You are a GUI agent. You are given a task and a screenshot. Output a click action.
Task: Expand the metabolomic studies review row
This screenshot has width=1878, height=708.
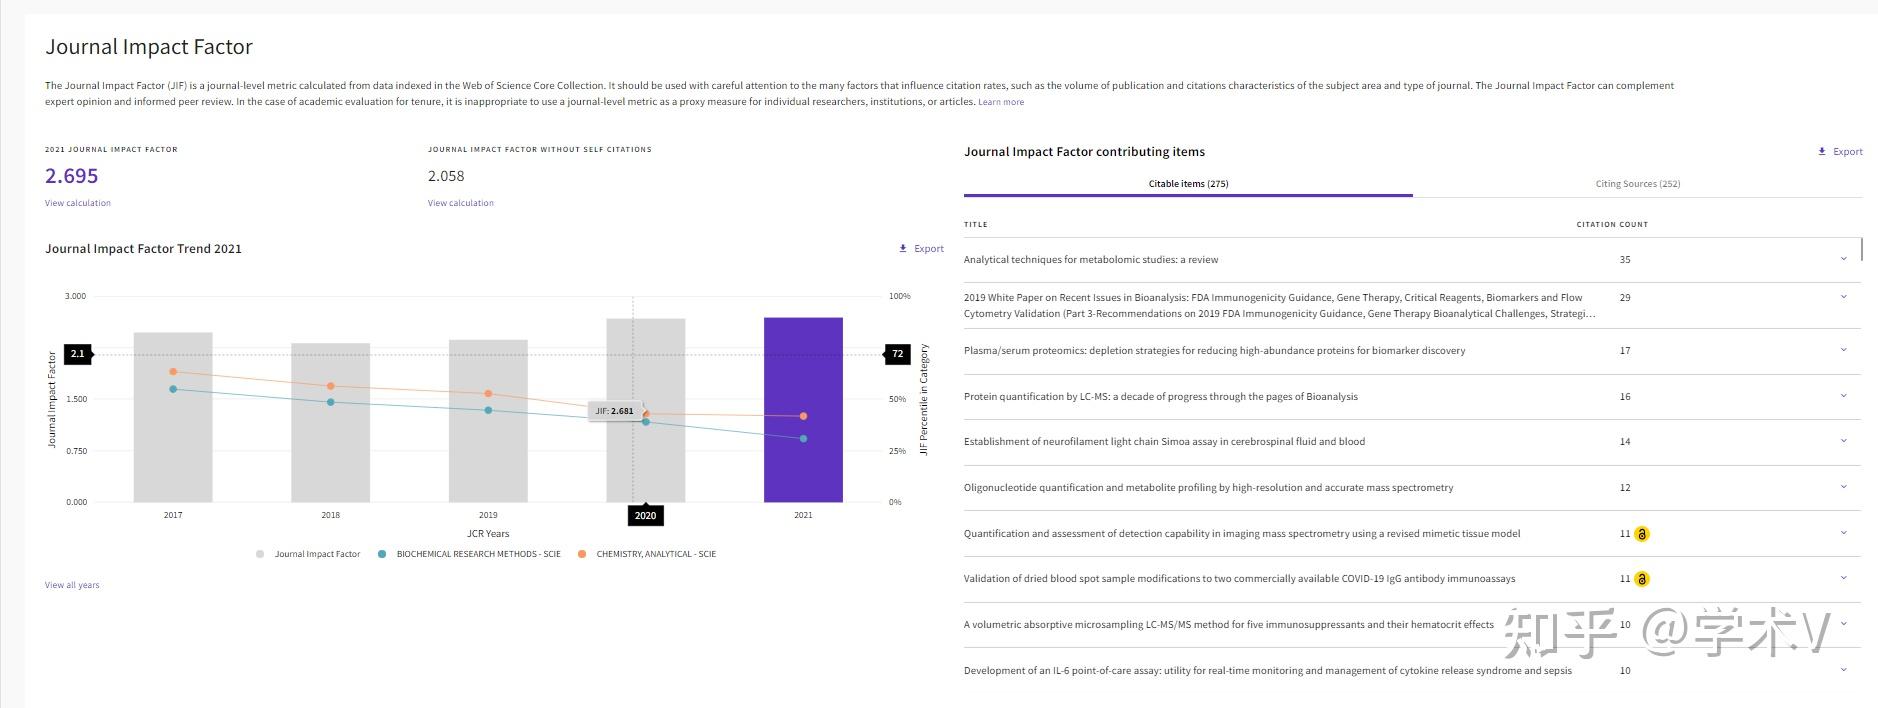pyautogui.click(x=1843, y=259)
